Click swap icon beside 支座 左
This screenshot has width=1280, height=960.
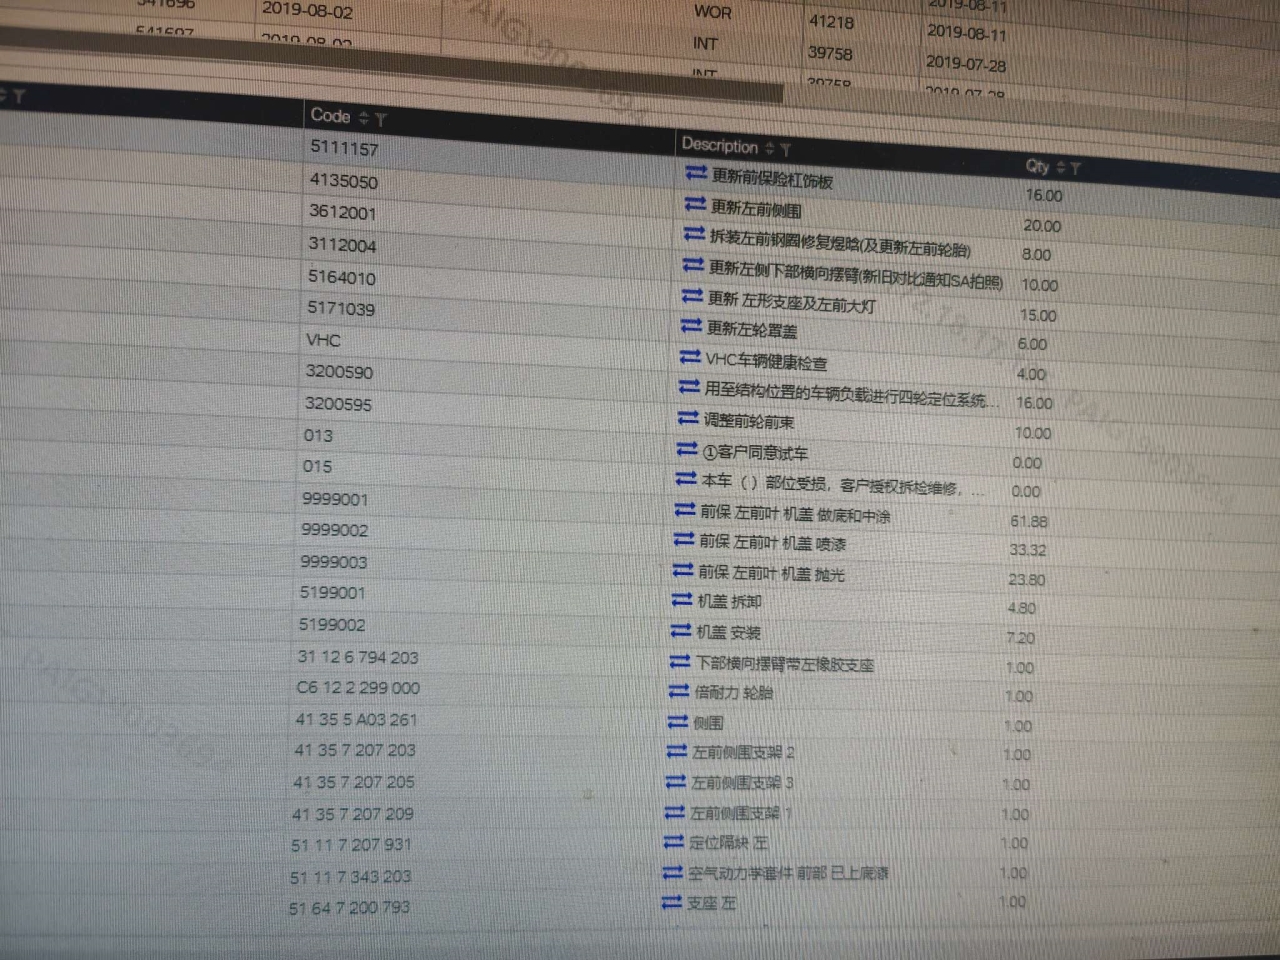(x=672, y=903)
